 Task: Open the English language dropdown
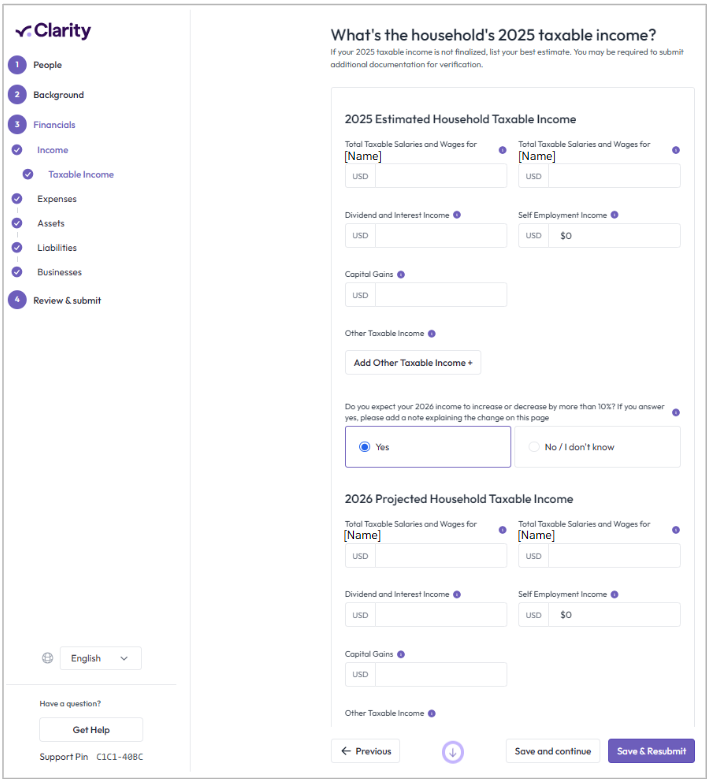pyautogui.click(x=101, y=658)
